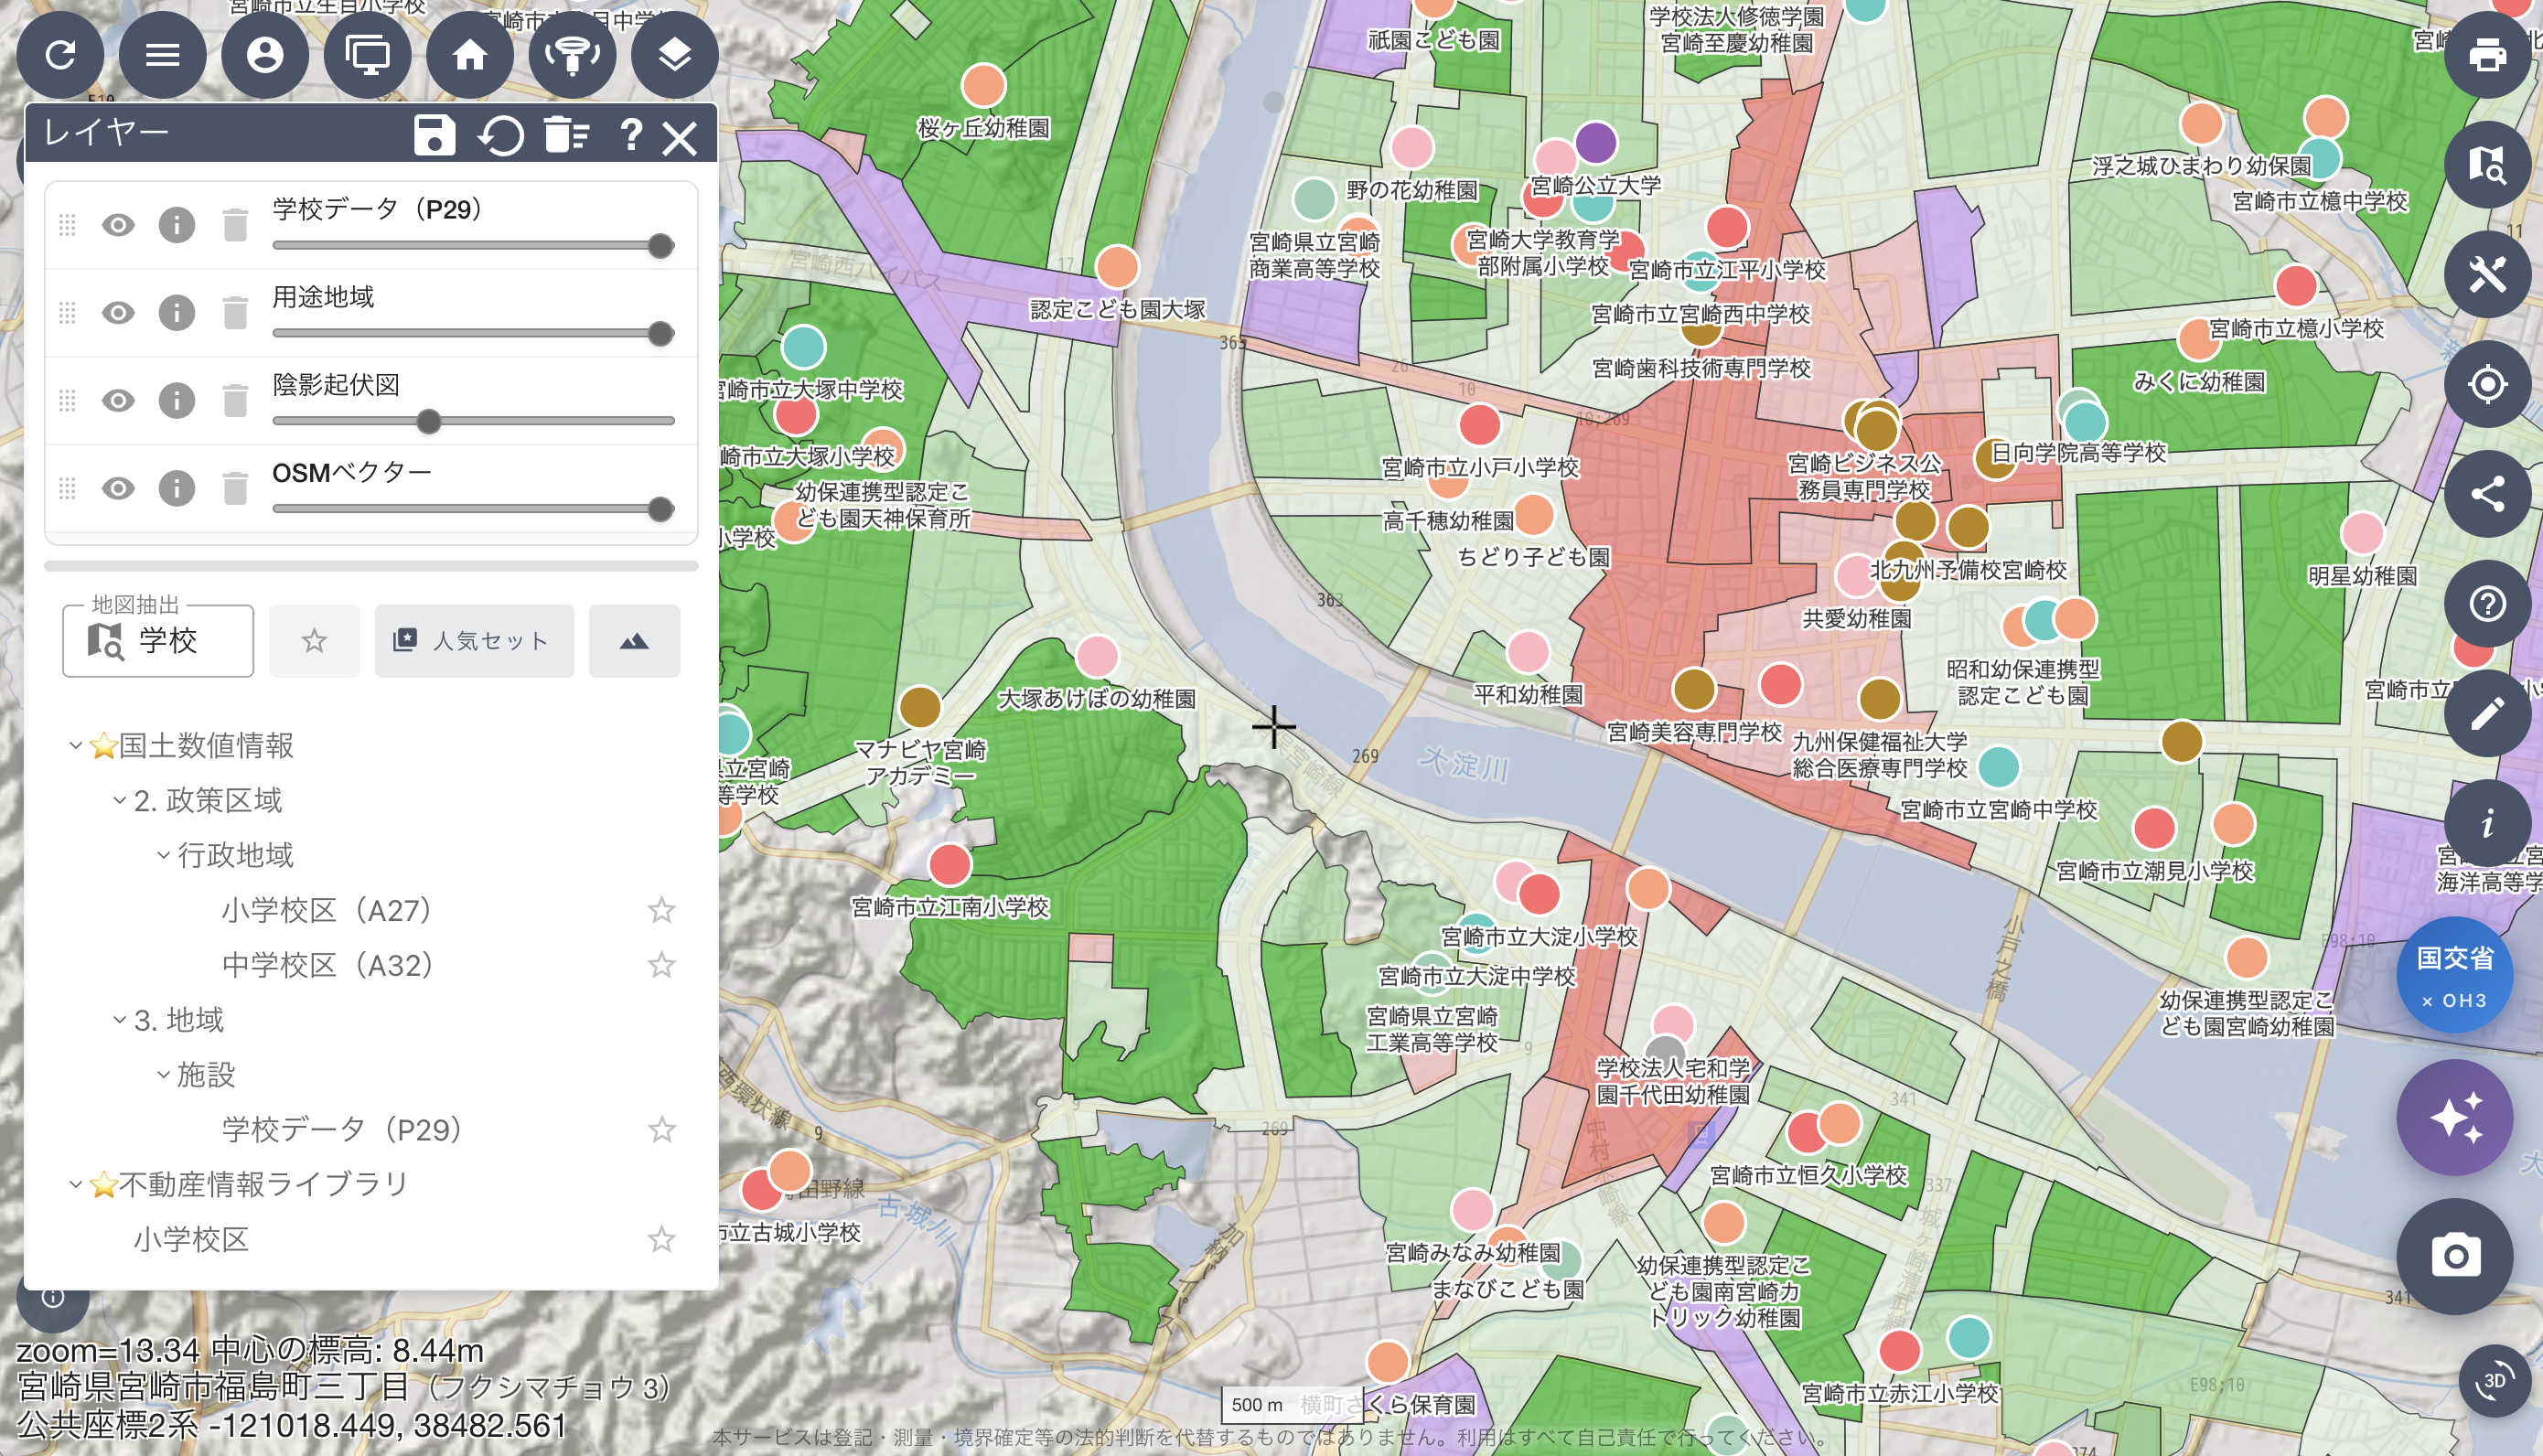Open the layers stack icon
Image resolution: width=2543 pixels, height=1456 pixels.
click(674, 55)
